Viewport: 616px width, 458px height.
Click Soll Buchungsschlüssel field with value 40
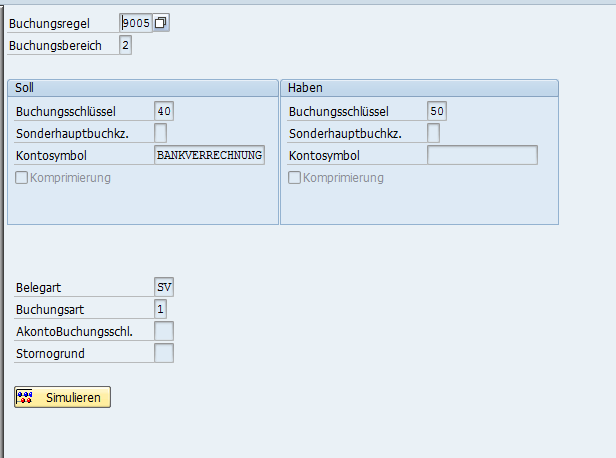tap(165, 111)
